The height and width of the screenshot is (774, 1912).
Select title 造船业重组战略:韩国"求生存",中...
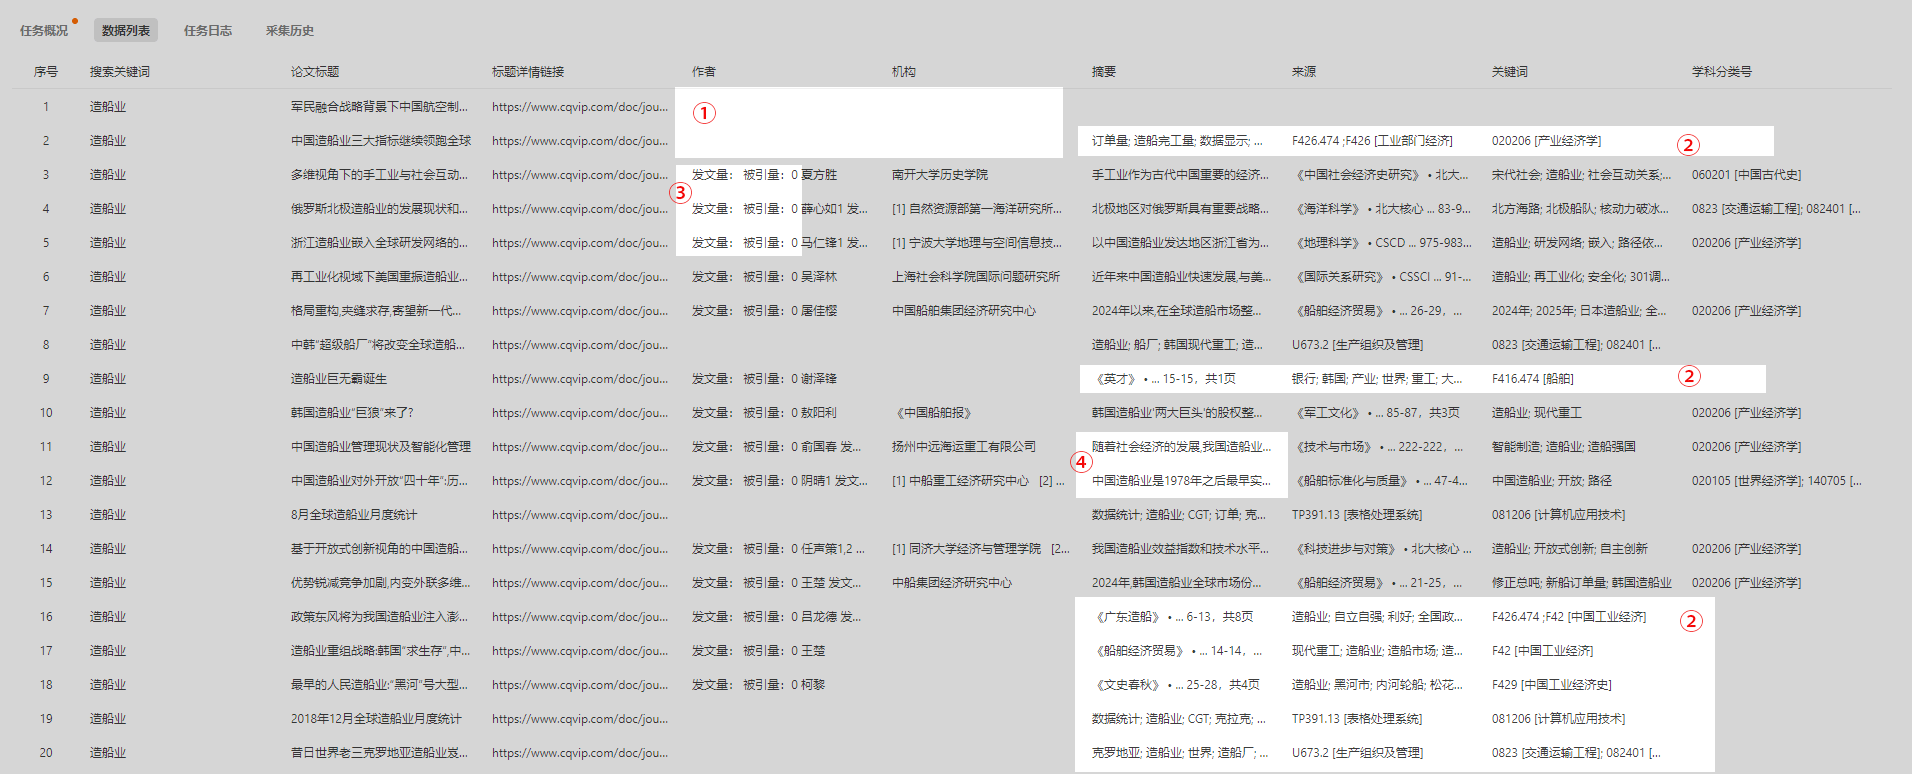380,651
